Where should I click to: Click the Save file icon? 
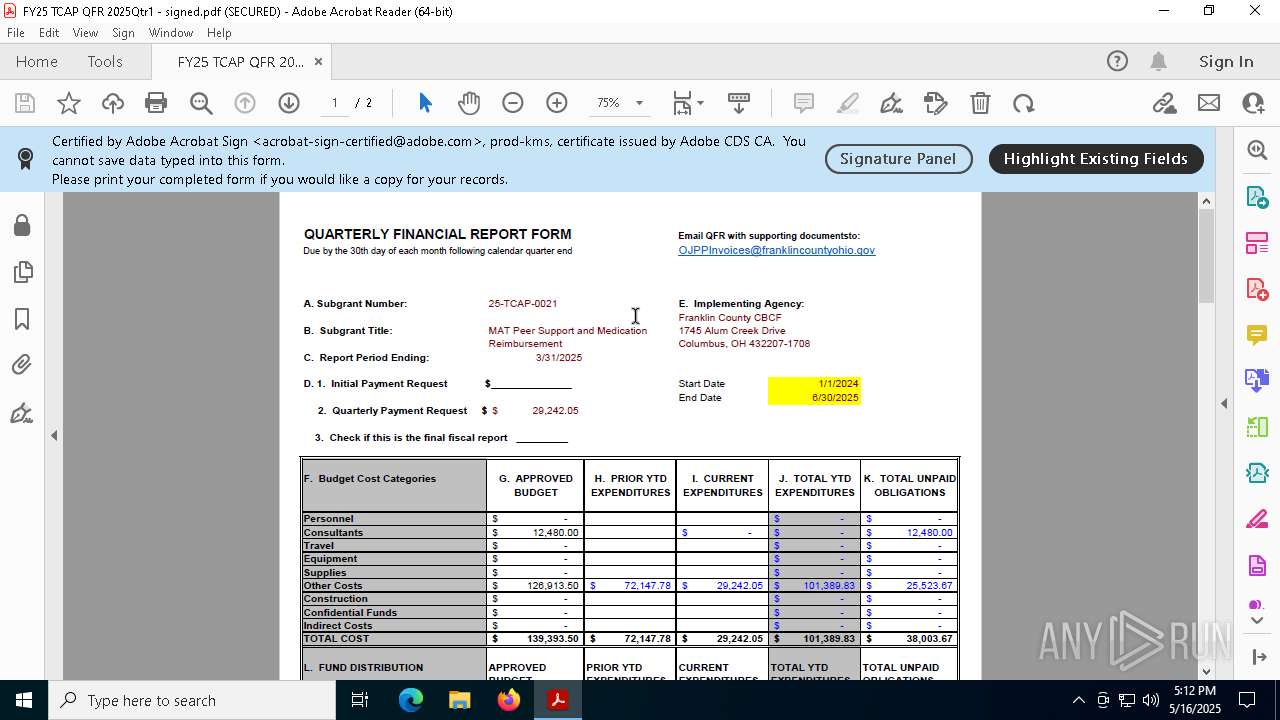tap(25, 103)
